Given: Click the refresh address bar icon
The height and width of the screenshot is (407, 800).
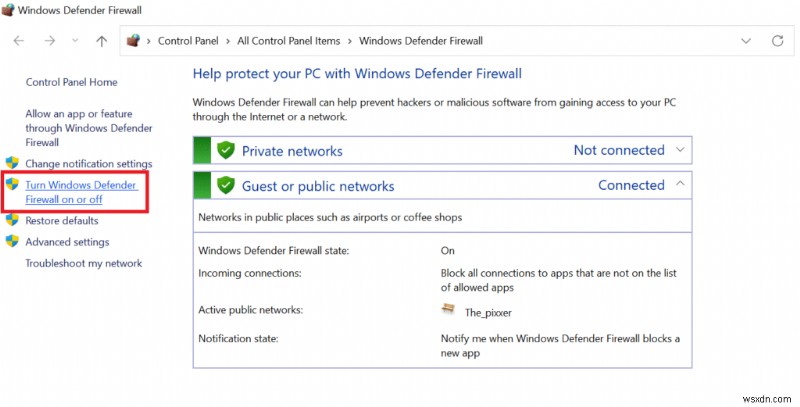Looking at the screenshot, I should coord(777,41).
